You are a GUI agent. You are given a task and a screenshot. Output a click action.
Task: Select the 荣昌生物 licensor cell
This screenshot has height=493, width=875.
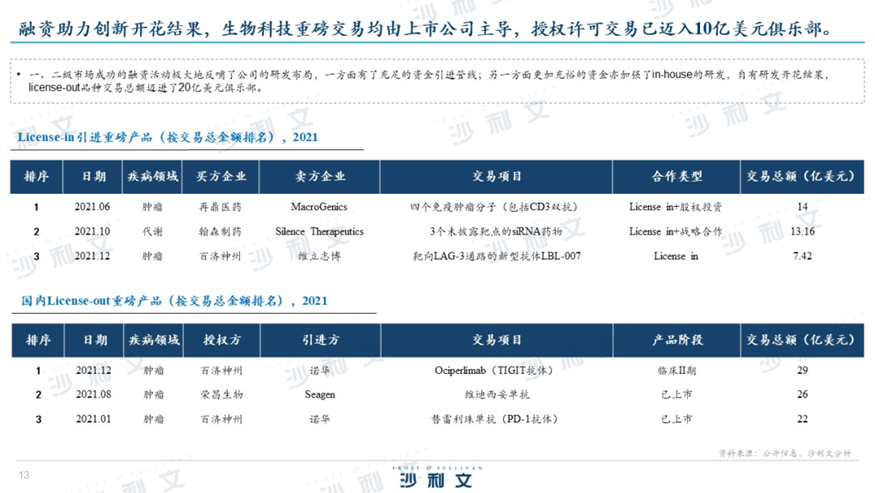(x=222, y=395)
